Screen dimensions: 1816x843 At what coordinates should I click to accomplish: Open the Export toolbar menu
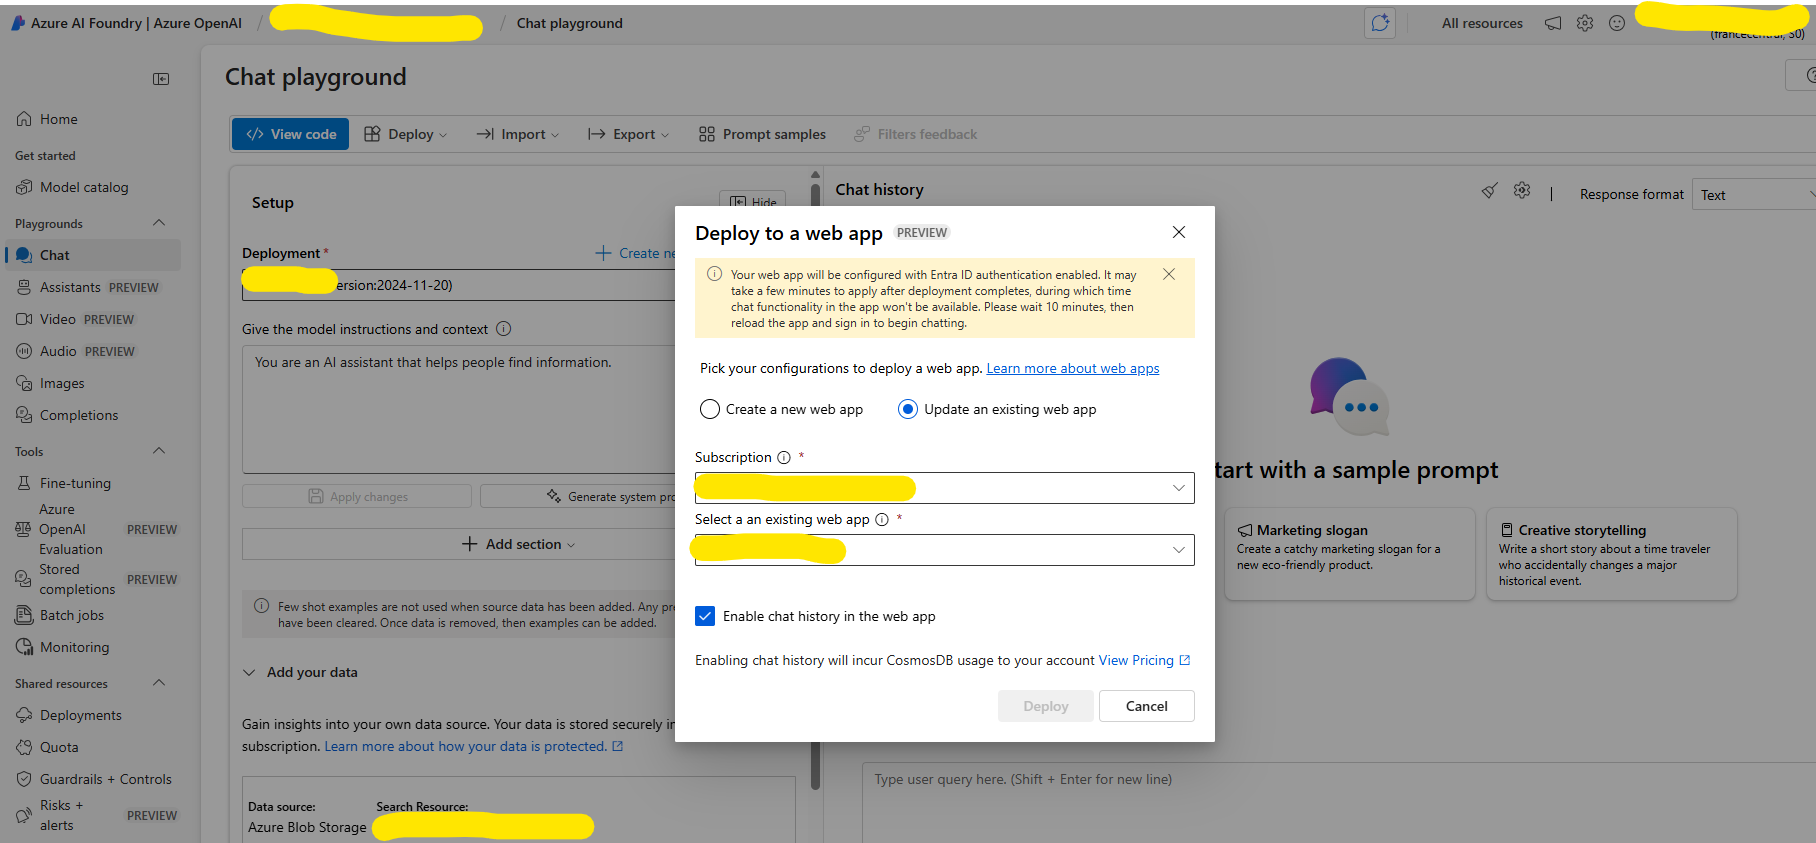pos(628,134)
